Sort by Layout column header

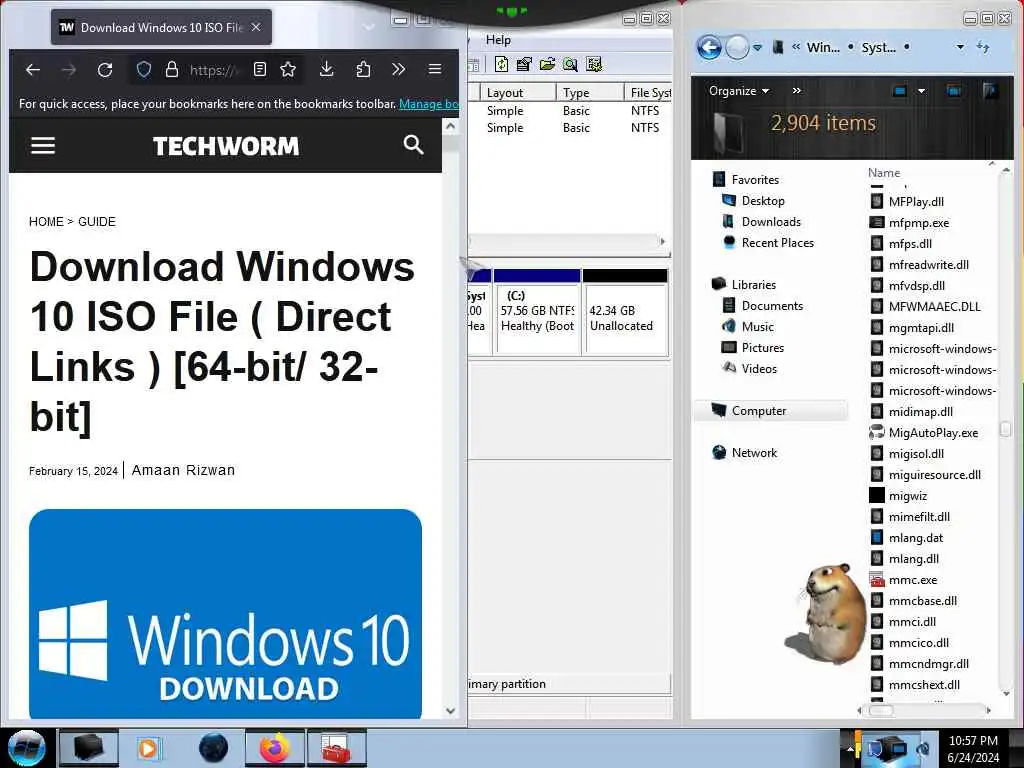[518, 93]
